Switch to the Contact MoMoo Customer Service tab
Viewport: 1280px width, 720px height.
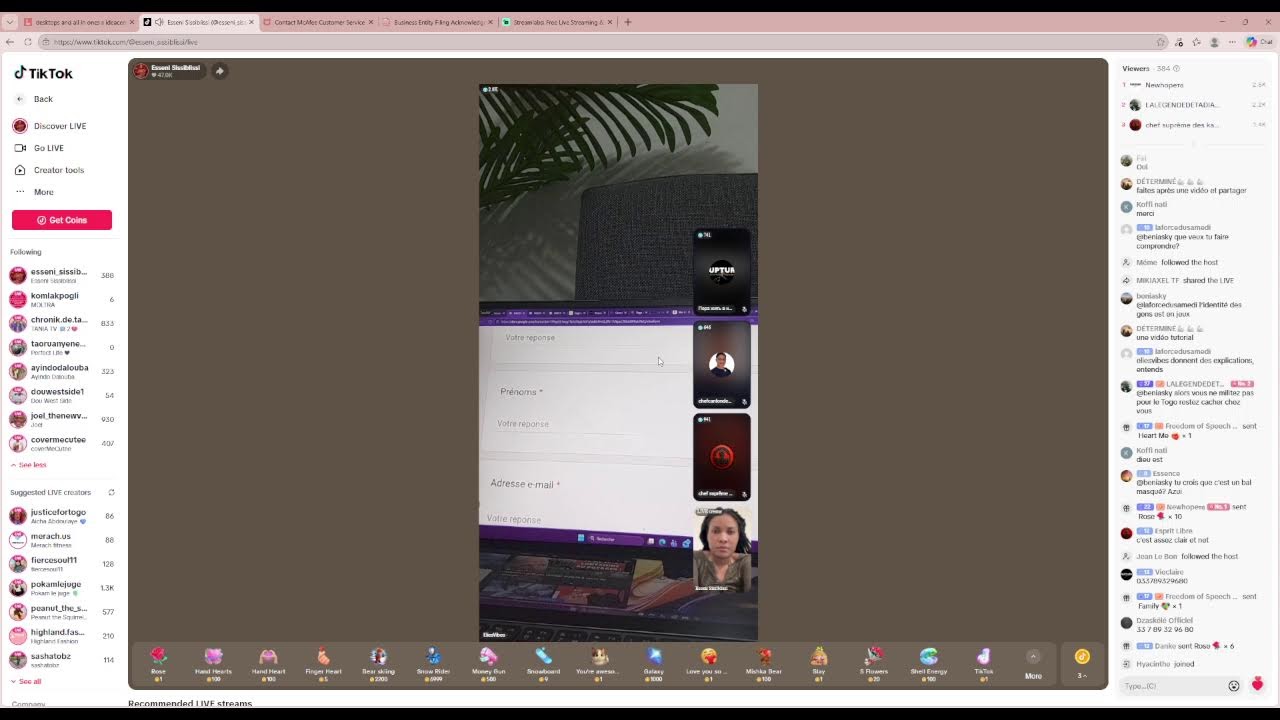click(x=318, y=22)
